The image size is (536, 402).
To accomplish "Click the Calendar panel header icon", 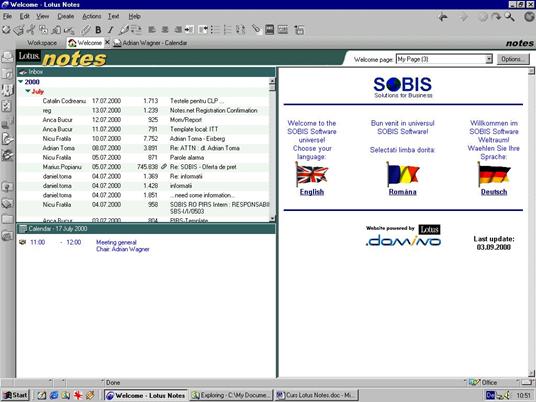I will [x=23, y=229].
